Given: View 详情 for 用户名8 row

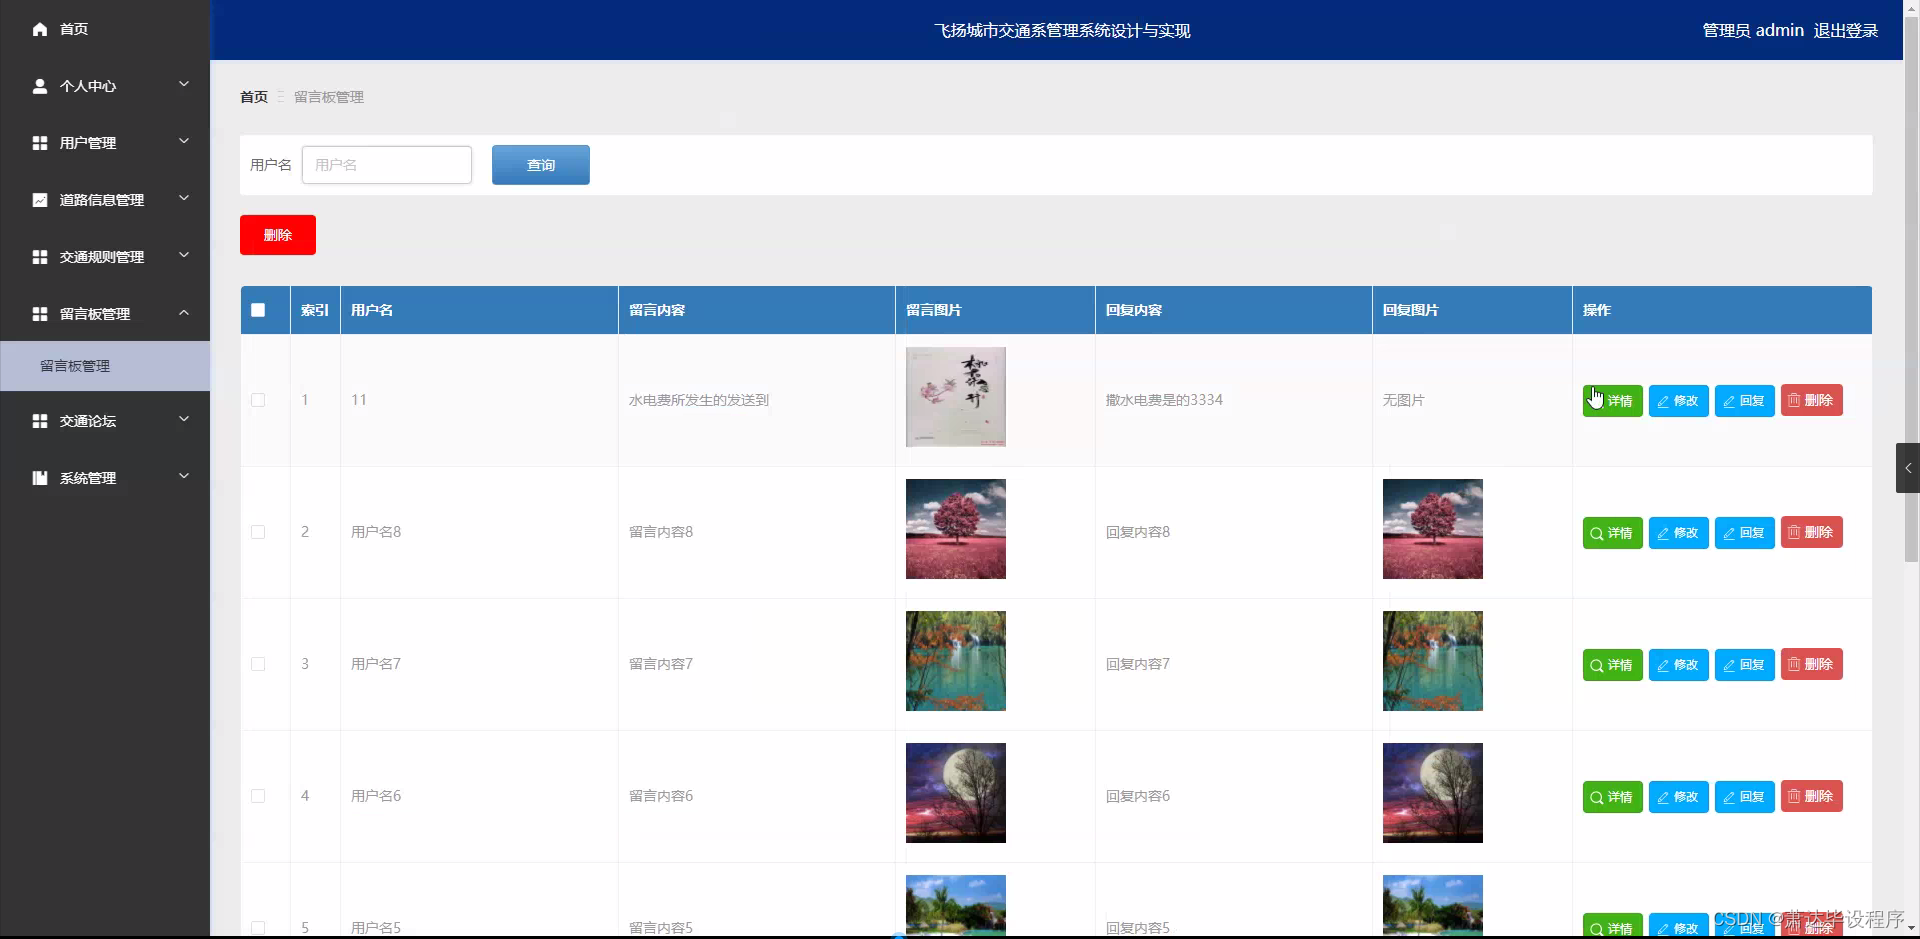Looking at the screenshot, I should tap(1613, 533).
